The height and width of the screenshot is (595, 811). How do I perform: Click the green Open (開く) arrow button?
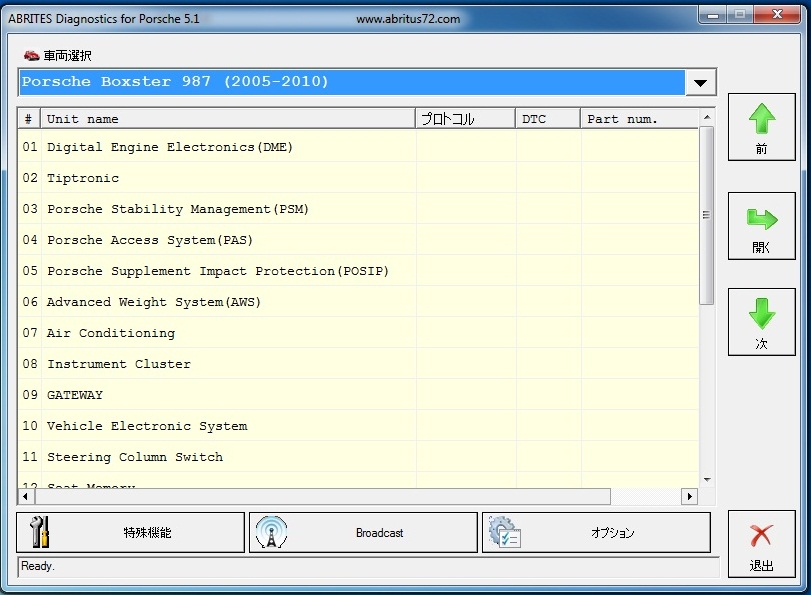point(761,226)
